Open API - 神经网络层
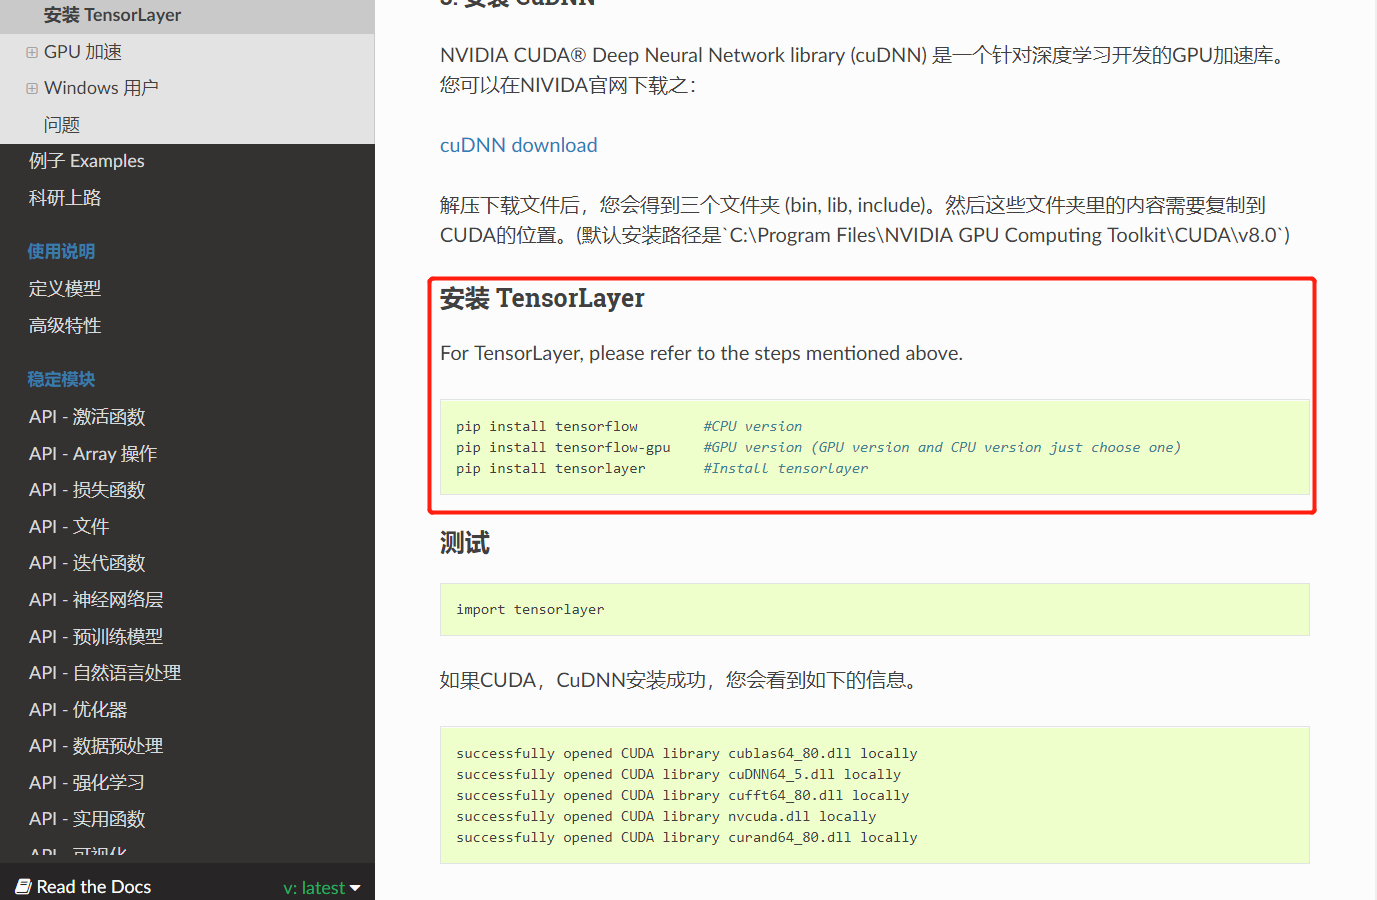The width and height of the screenshot is (1377, 900). 95,599
